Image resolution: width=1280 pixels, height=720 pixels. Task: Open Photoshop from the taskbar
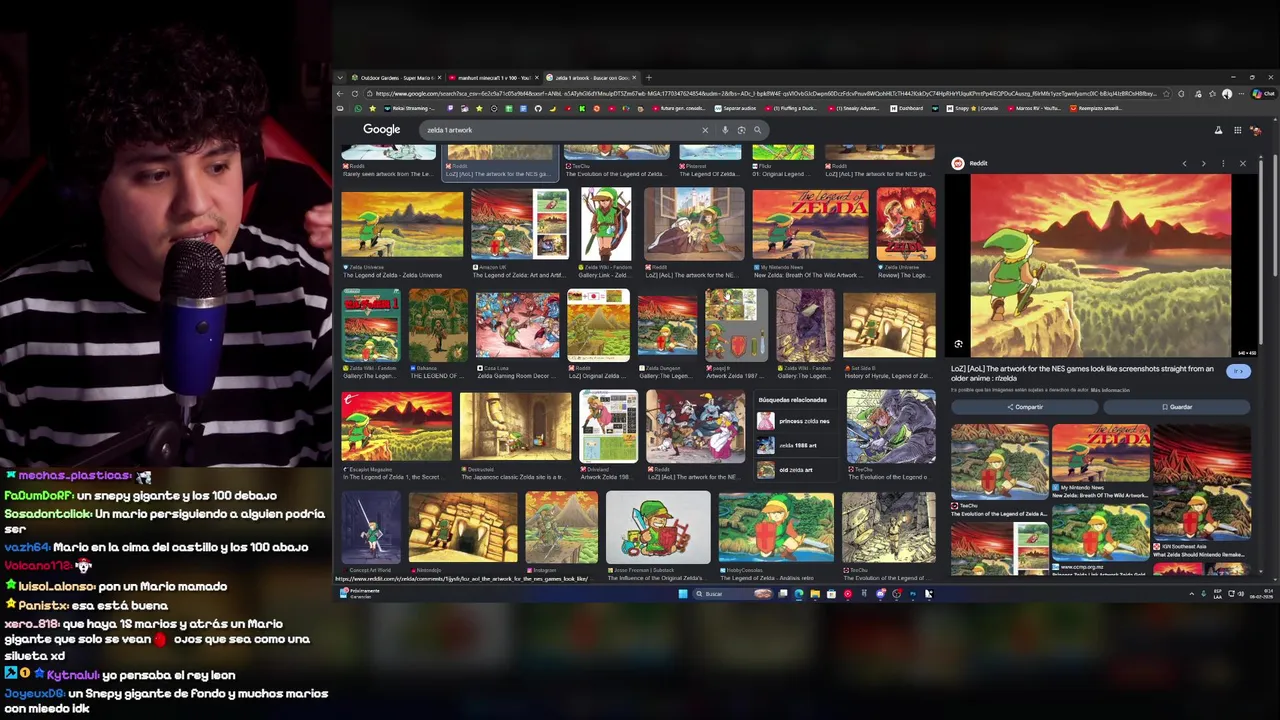pyautogui.click(x=912, y=594)
